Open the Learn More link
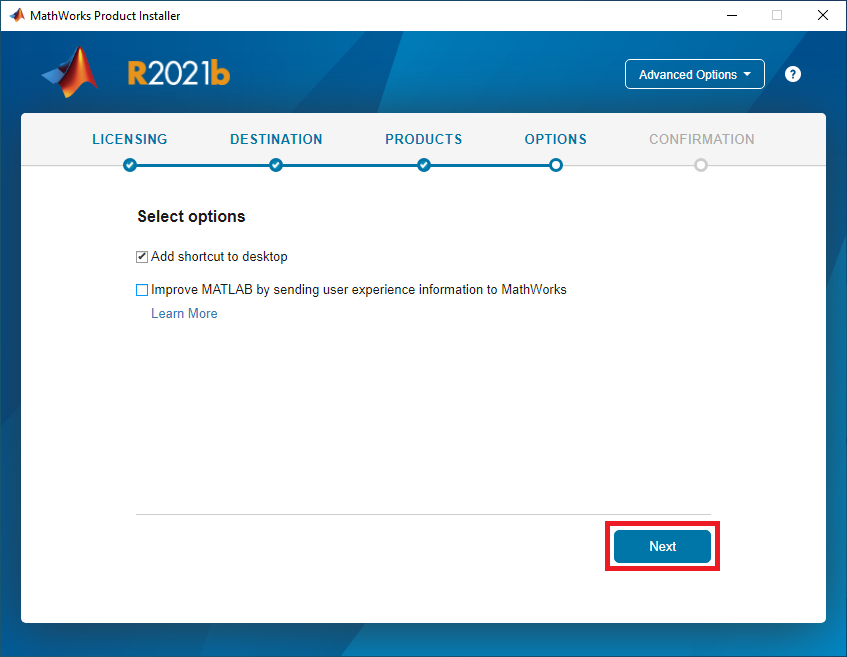This screenshot has width=847, height=657. tap(184, 313)
